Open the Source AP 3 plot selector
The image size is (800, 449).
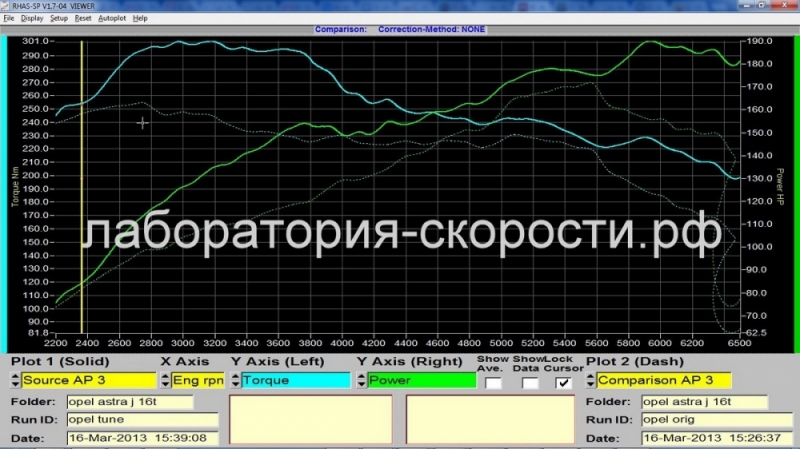tap(89, 380)
